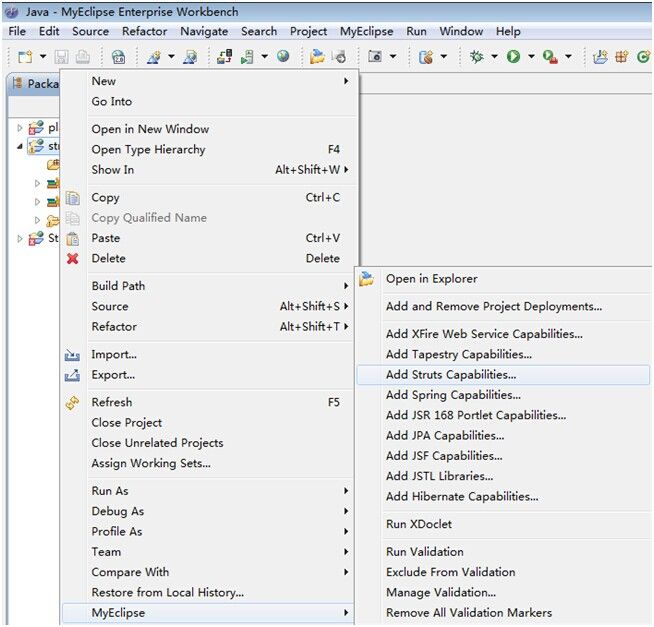
Task: Click the Debug bug toolbar icon
Action: pos(476,56)
